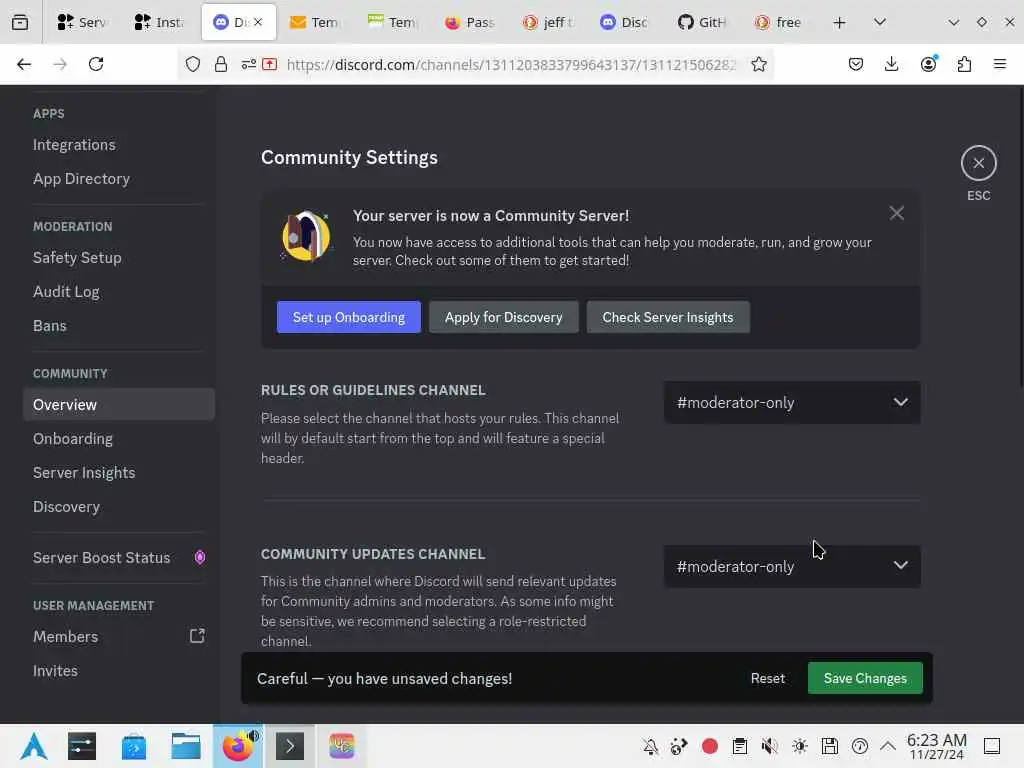Screen dimensions: 1024x768
Task: Open the Arch application launcher
Action: (34, 746)
